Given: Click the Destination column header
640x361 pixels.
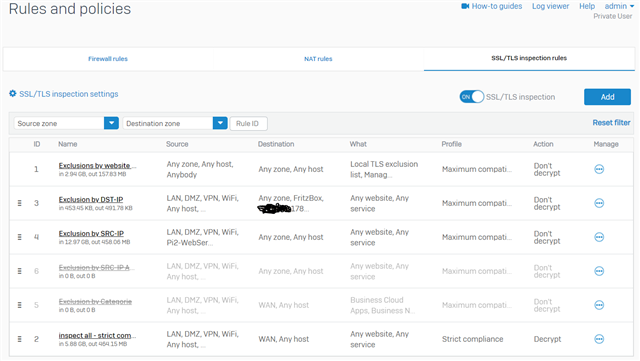Looking at the screenshot, I should click(276, 144).
